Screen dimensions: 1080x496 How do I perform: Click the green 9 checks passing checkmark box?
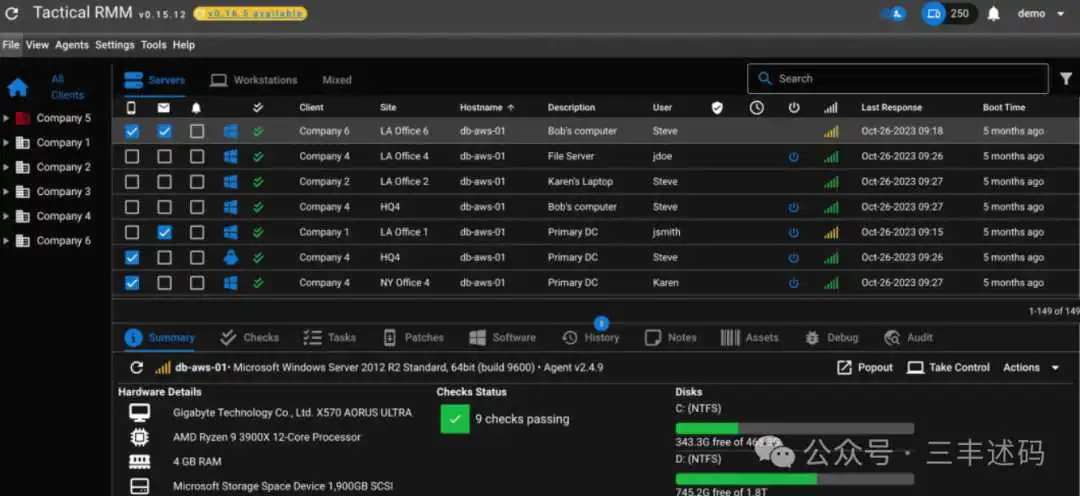(455, 419)
